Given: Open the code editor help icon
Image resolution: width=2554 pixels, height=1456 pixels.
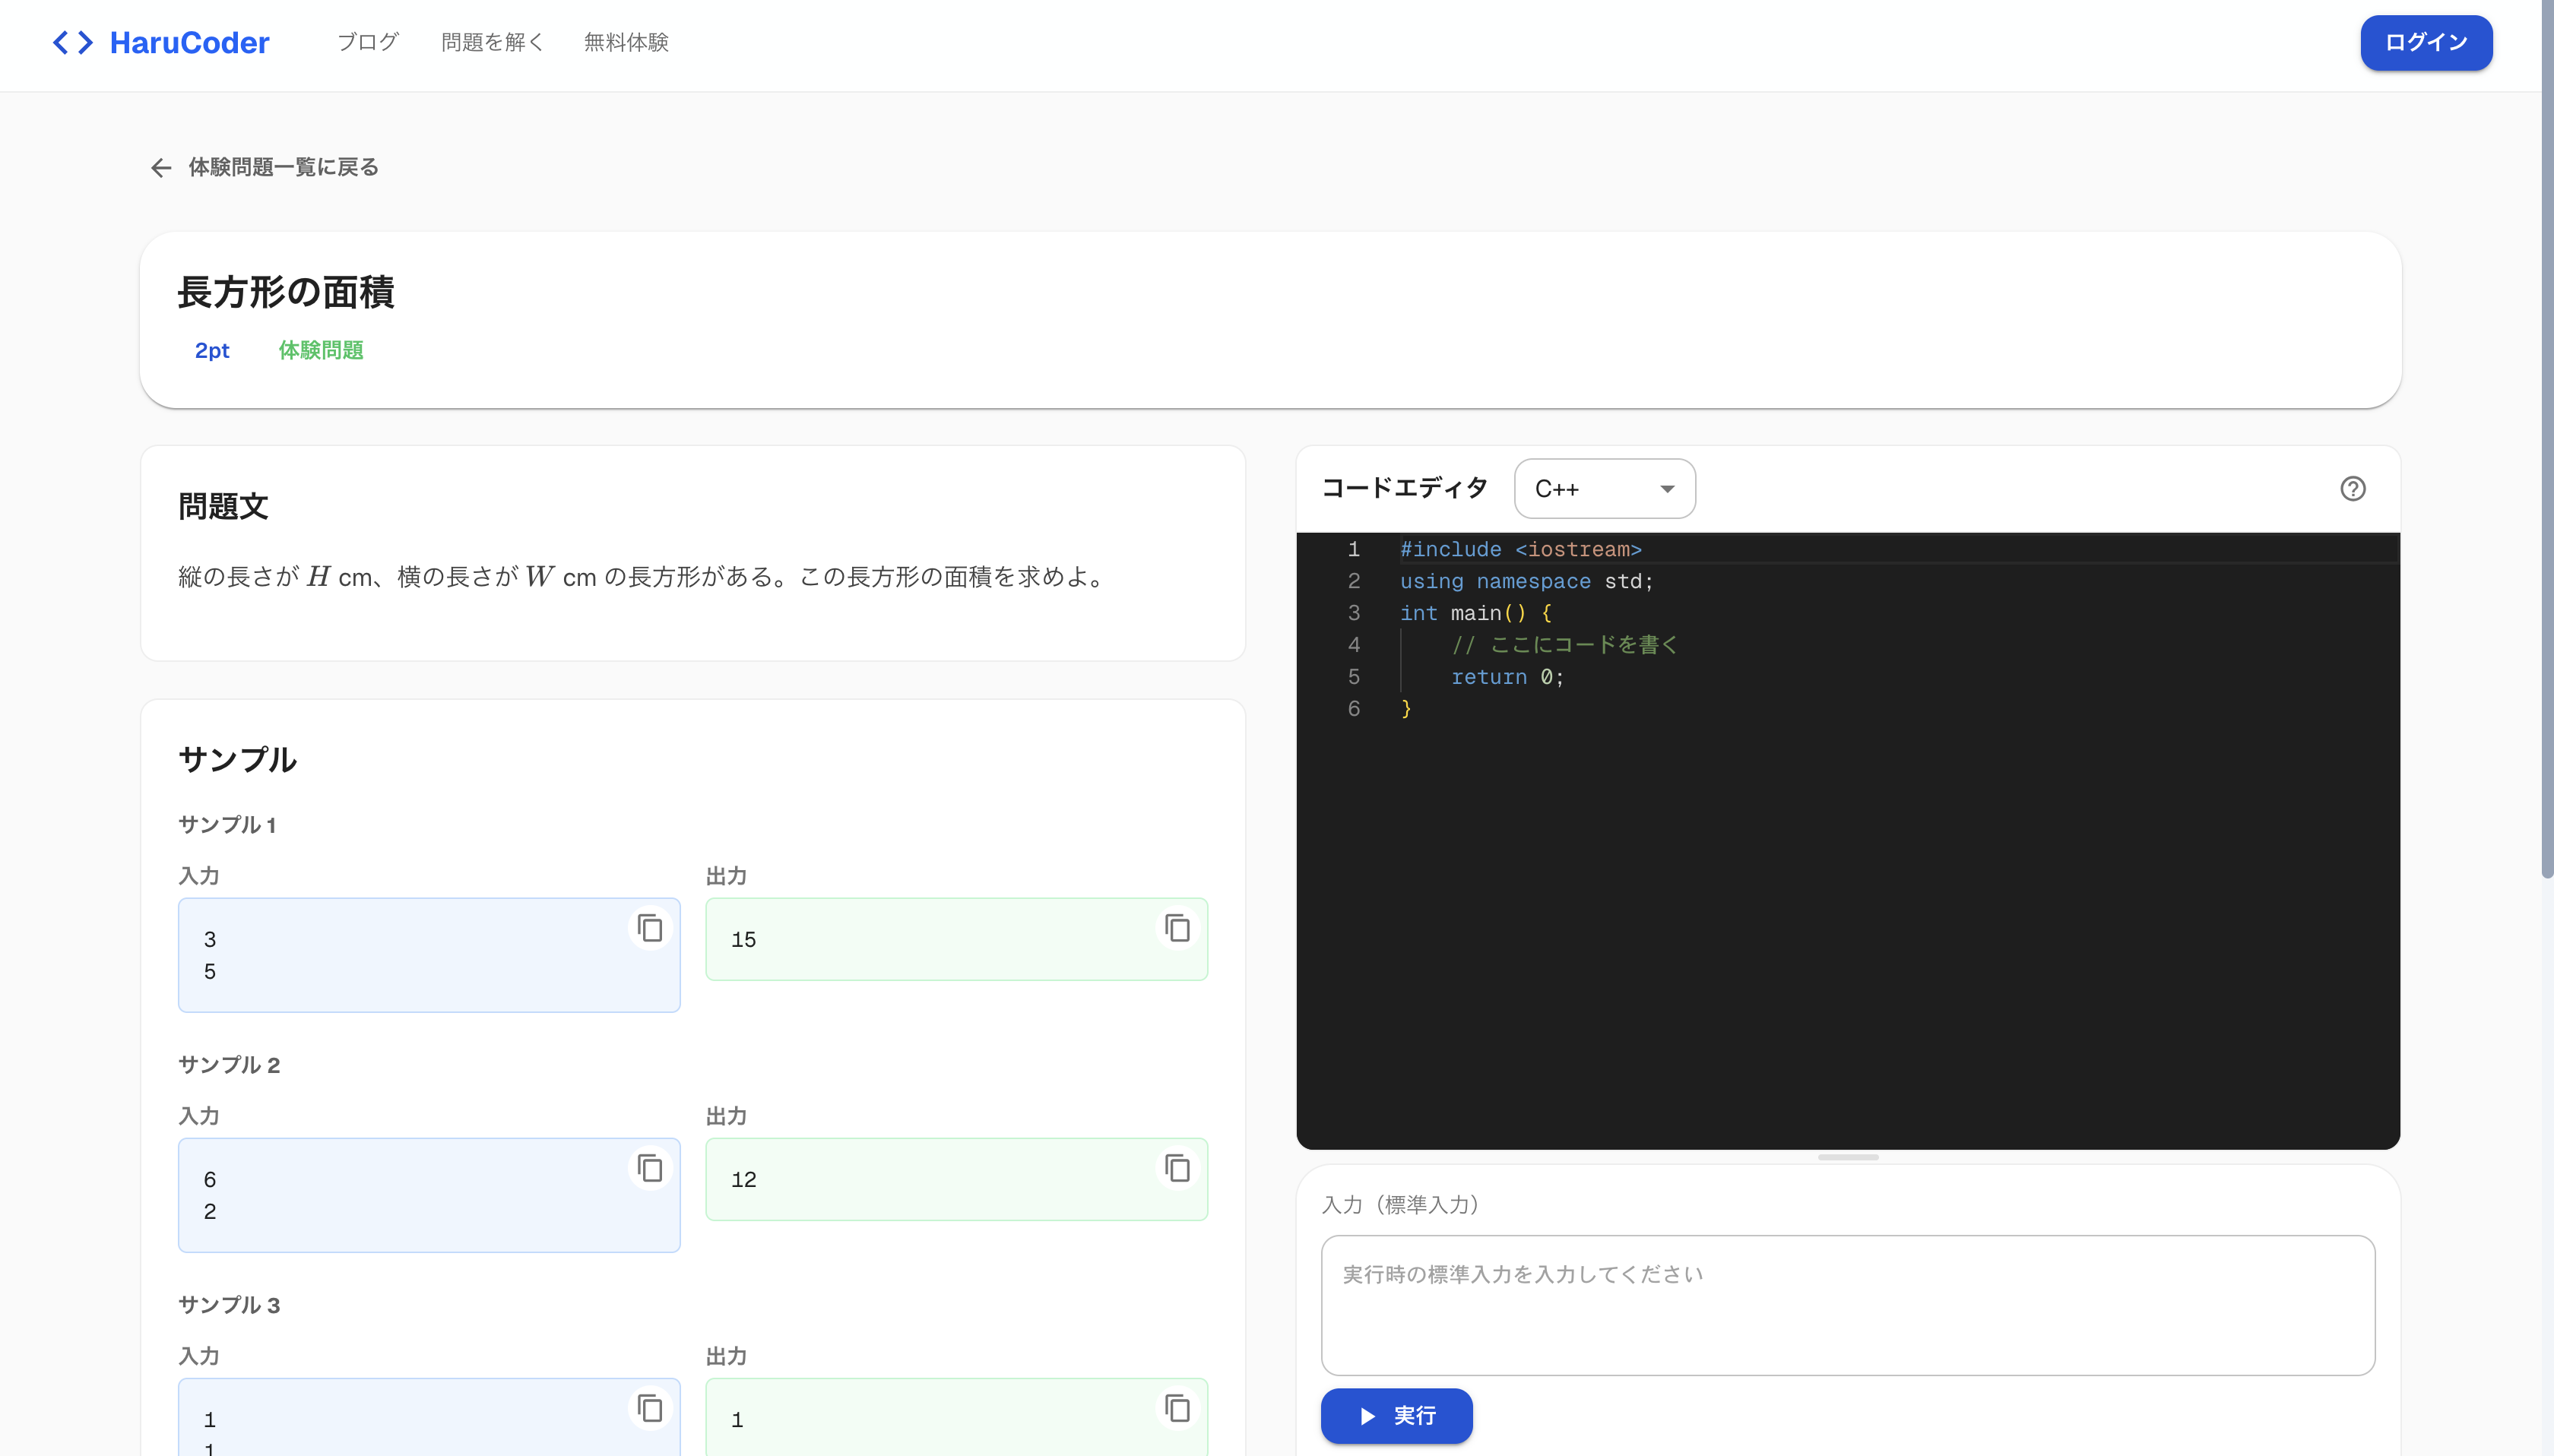Looking at the screenshot, I should 2353,489.
